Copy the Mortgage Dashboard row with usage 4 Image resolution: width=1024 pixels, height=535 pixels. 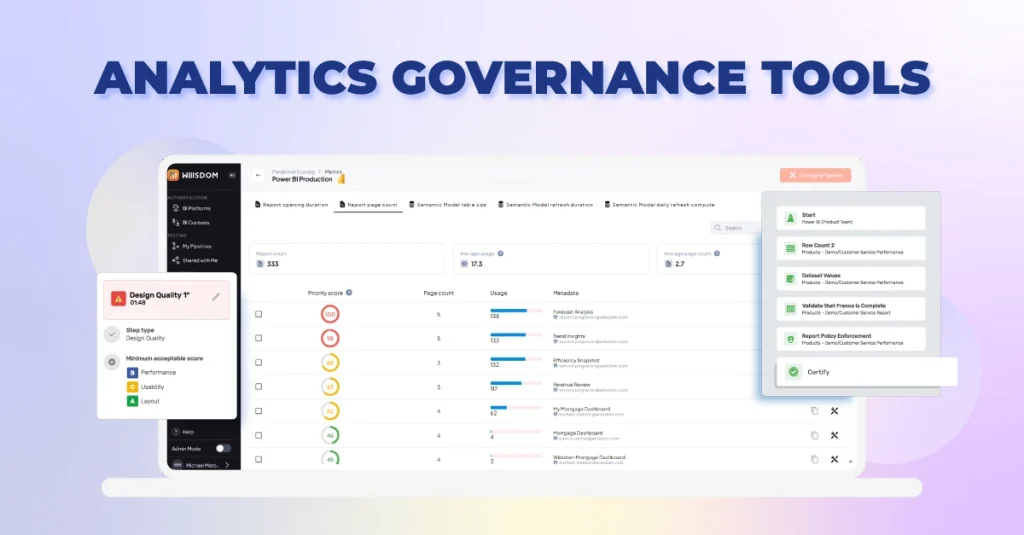tap(814, 435)
